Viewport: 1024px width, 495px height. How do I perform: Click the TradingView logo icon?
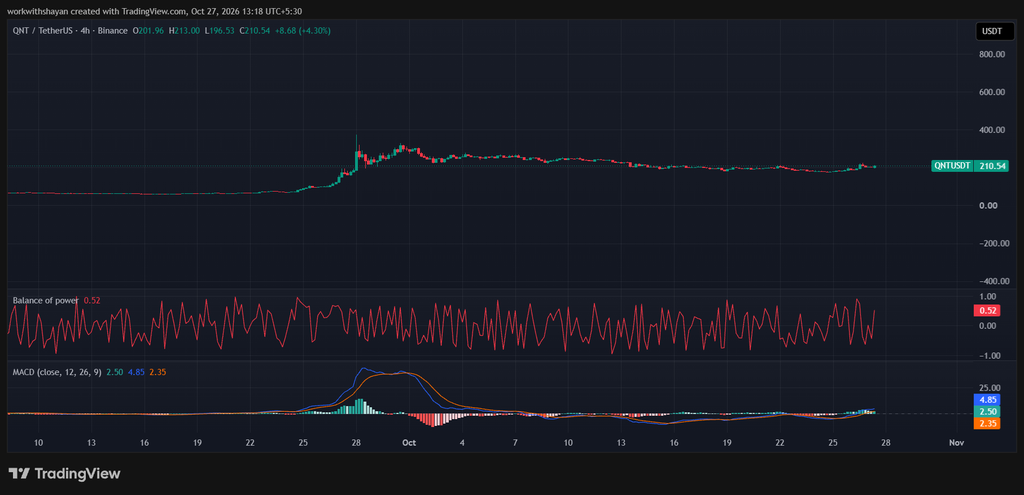tap(18, 473)
